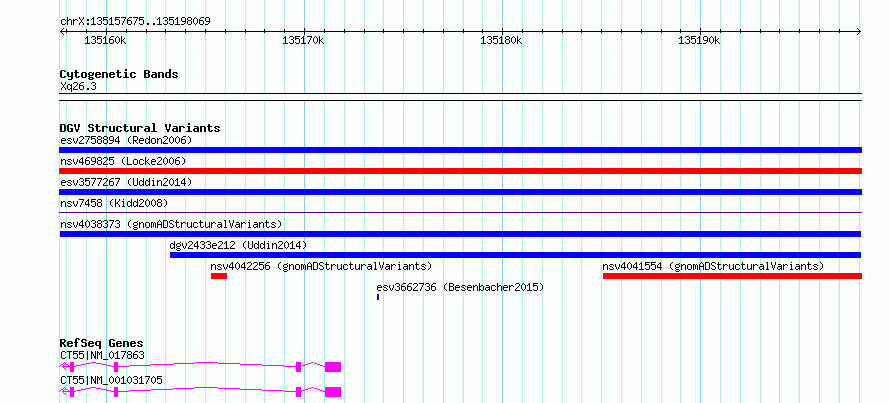Viewport: 890px width, 403px height.
Task: Click the CT55|NM_017863 gene label
Action: click(x=102, y=356)
